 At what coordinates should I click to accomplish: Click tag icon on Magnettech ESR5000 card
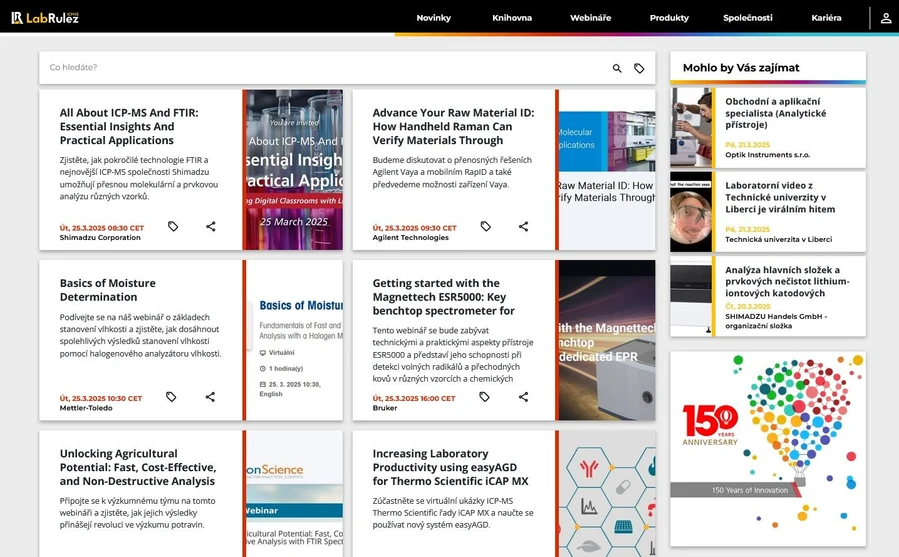point(484,397)
